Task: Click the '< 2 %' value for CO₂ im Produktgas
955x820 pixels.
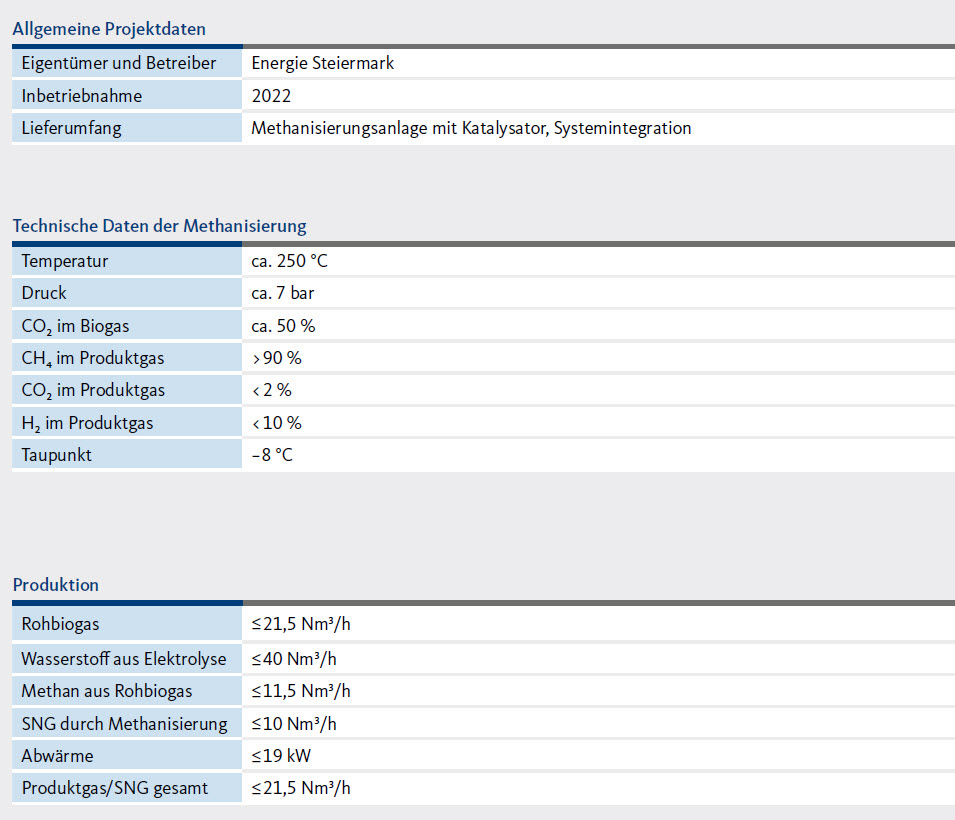Action: (x=272, y=390)
